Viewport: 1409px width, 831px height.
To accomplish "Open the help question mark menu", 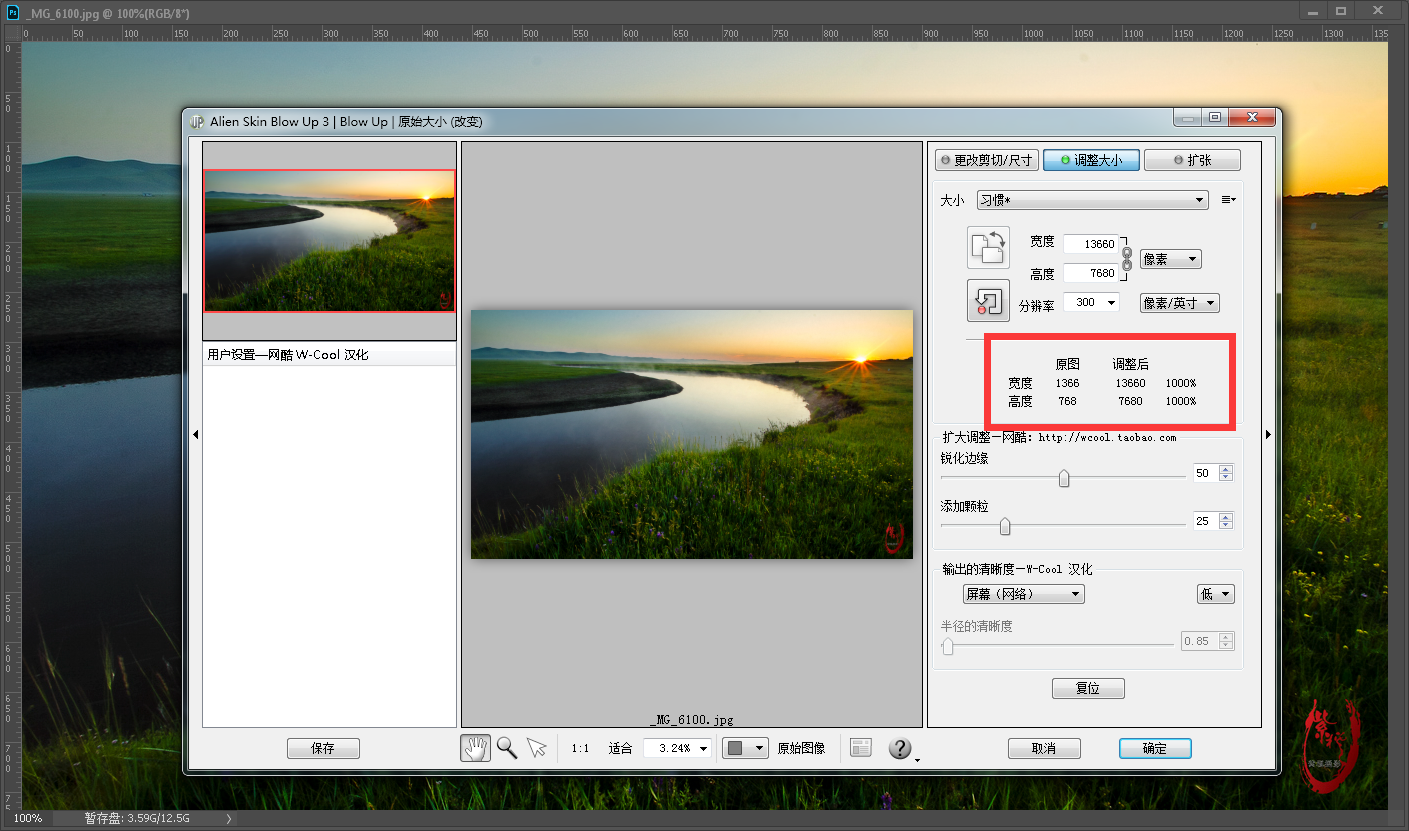I will tap(901, 748).
